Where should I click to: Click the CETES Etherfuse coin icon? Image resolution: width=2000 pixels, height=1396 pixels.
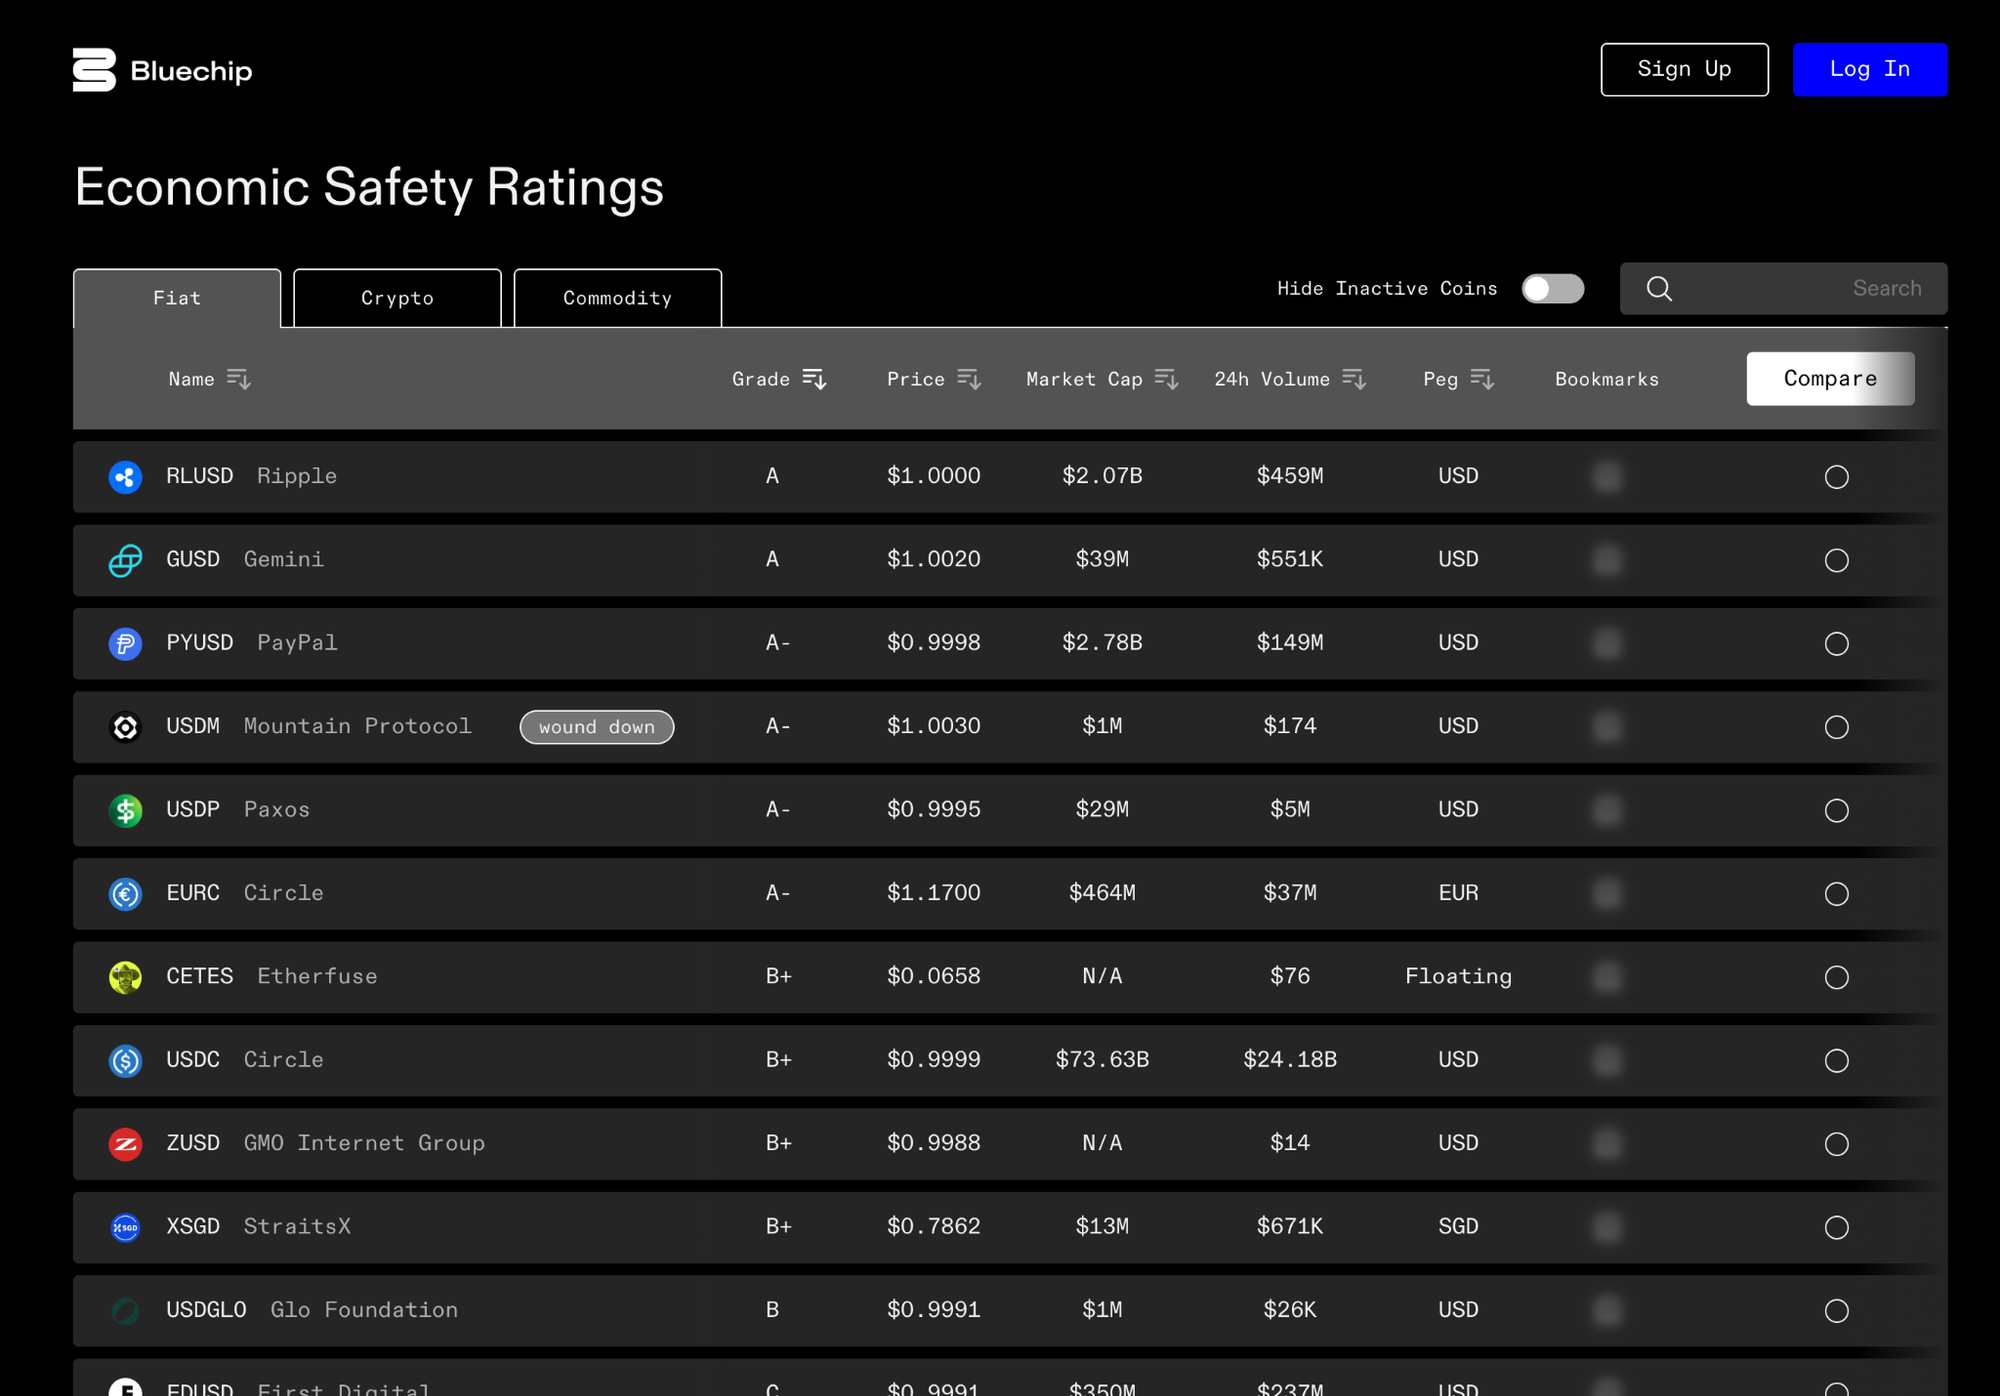pos(125,977)
